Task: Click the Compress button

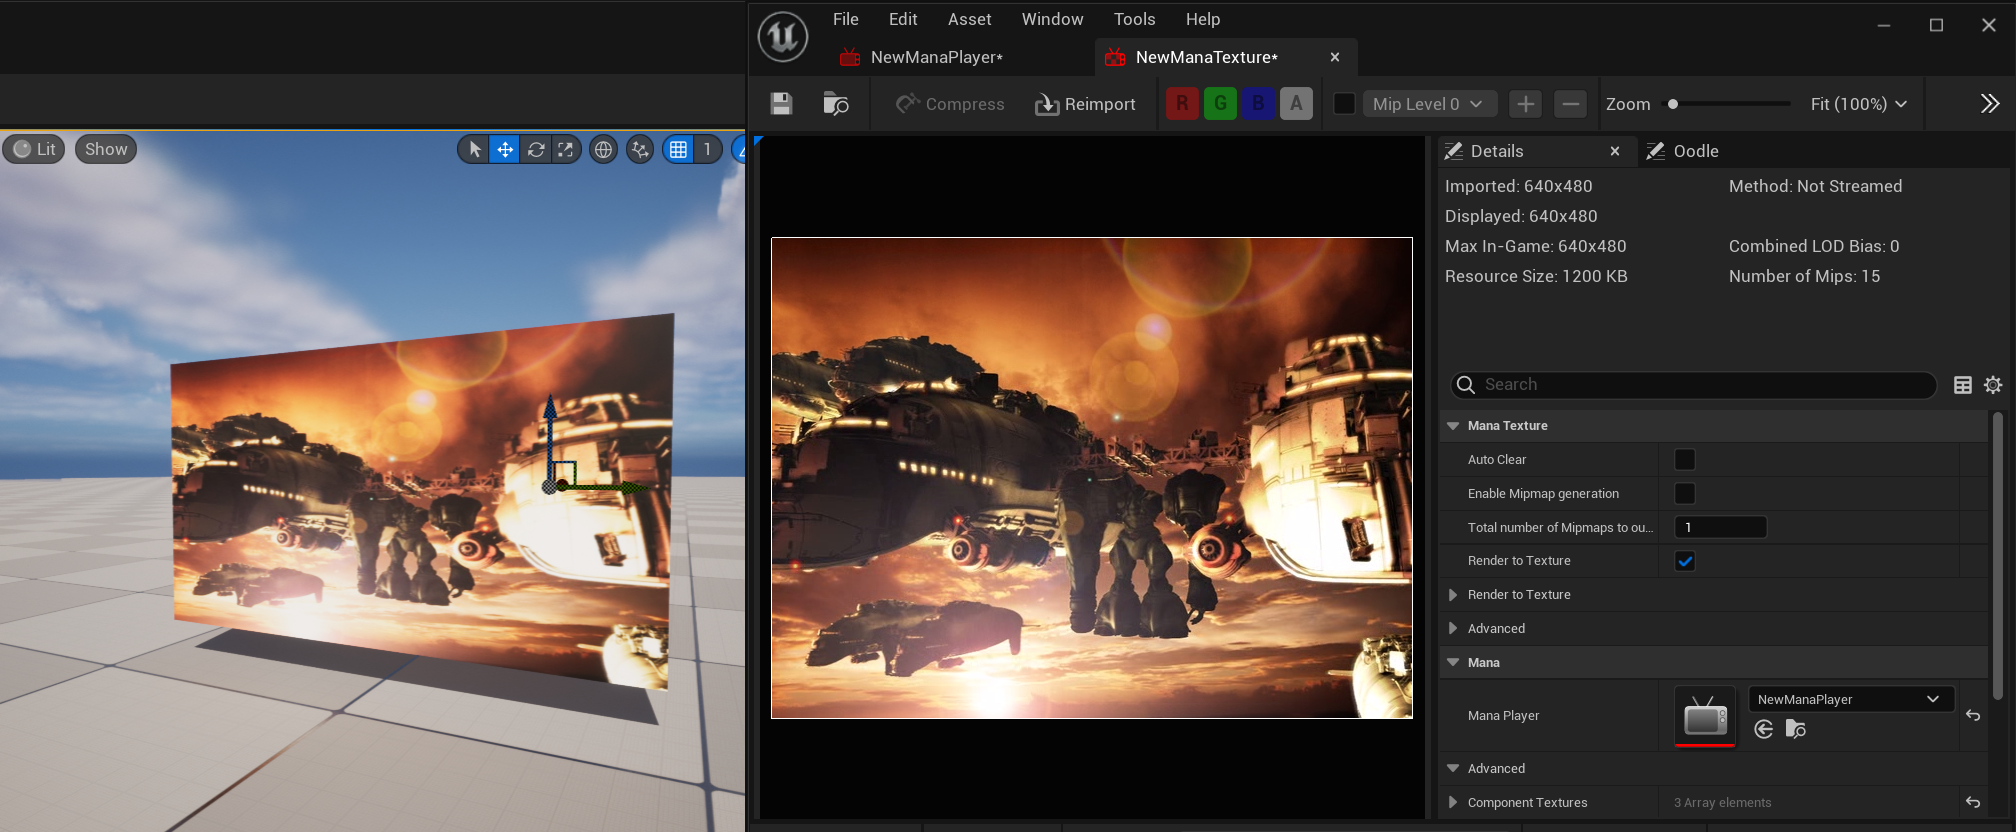Action: point(949,104)
